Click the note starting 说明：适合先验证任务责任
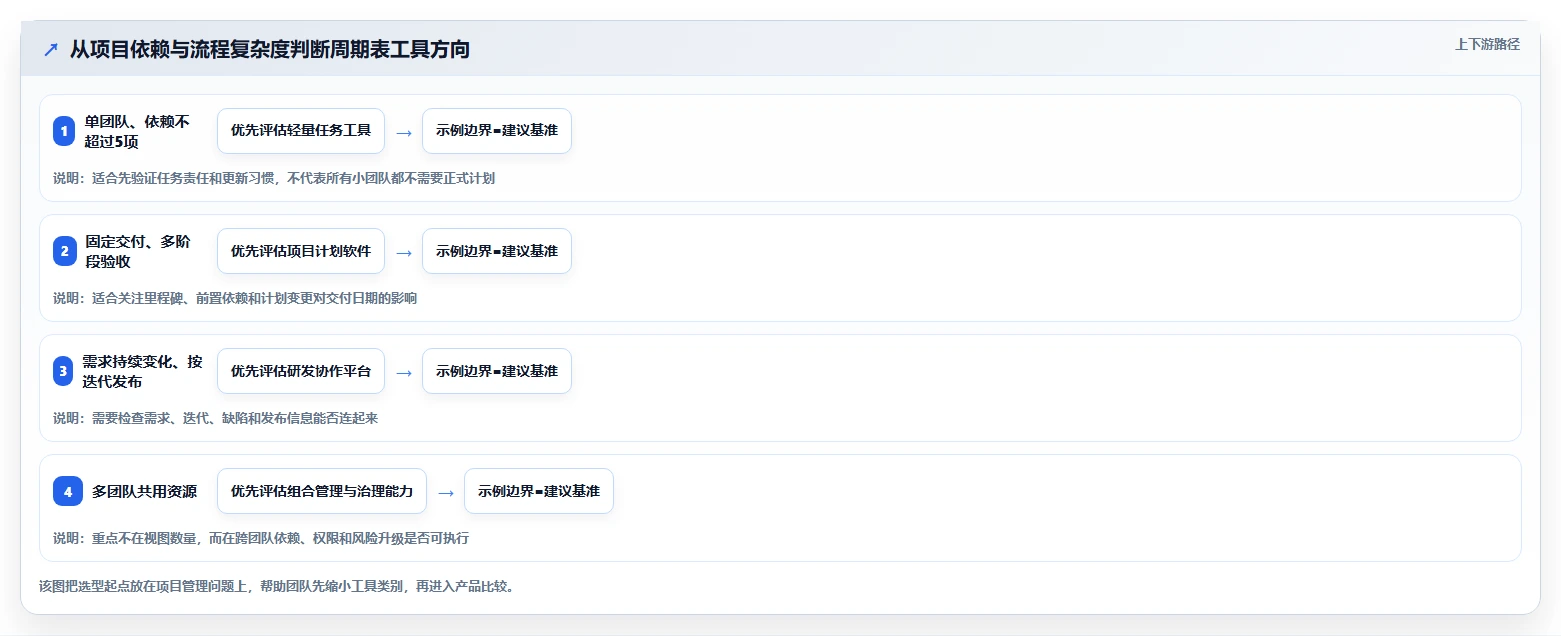The image size is (1561, 636). (x=274, y=178)
